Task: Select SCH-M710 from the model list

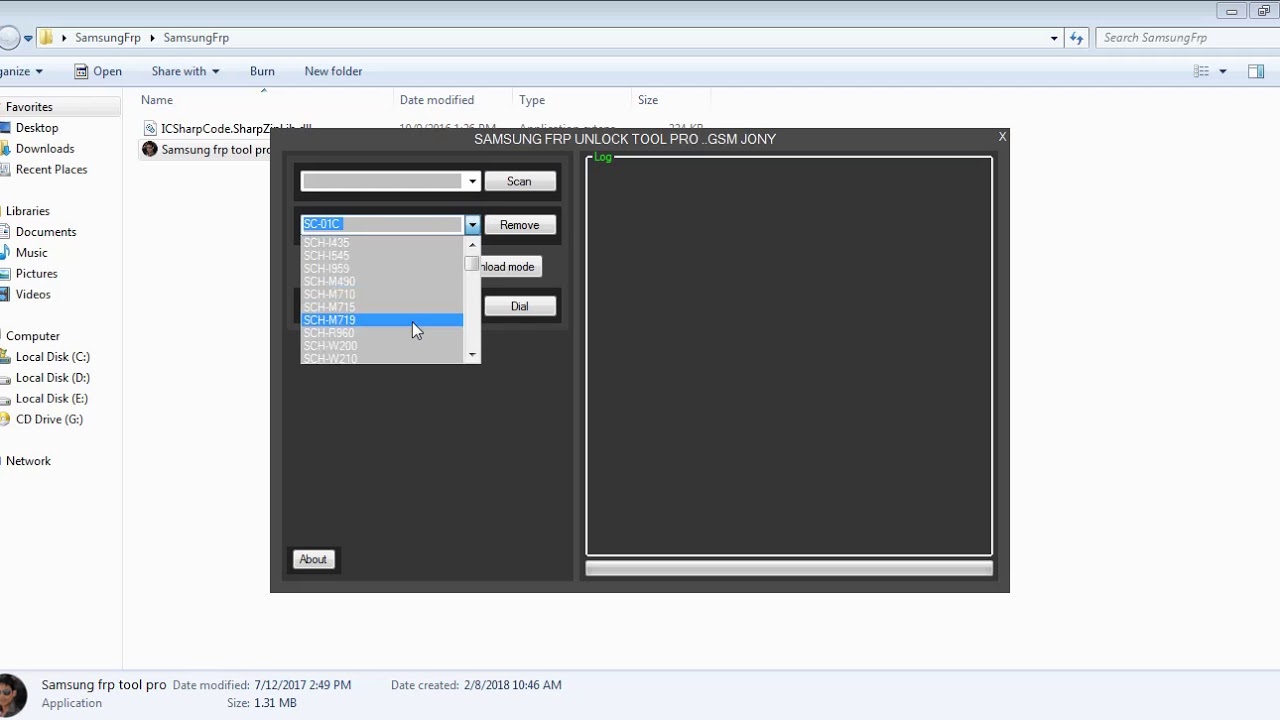Action: coord(382,295)
